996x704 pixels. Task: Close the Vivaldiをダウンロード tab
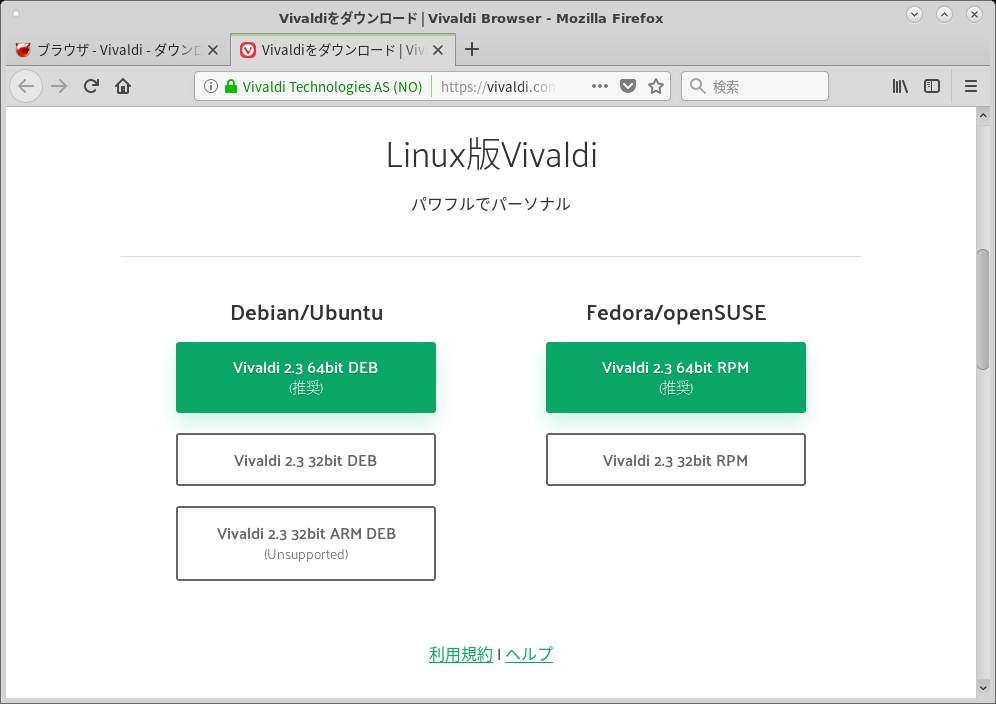tap(438, 50)
